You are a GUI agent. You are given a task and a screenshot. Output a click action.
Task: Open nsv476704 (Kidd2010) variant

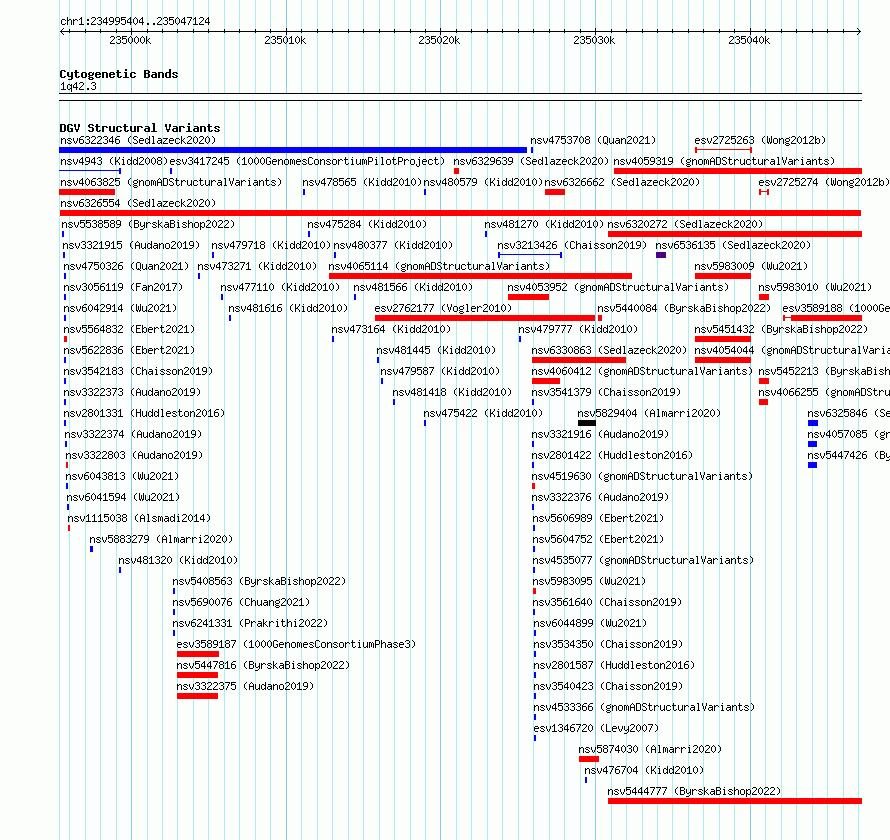pyautogui.click(x=644, y=770)
